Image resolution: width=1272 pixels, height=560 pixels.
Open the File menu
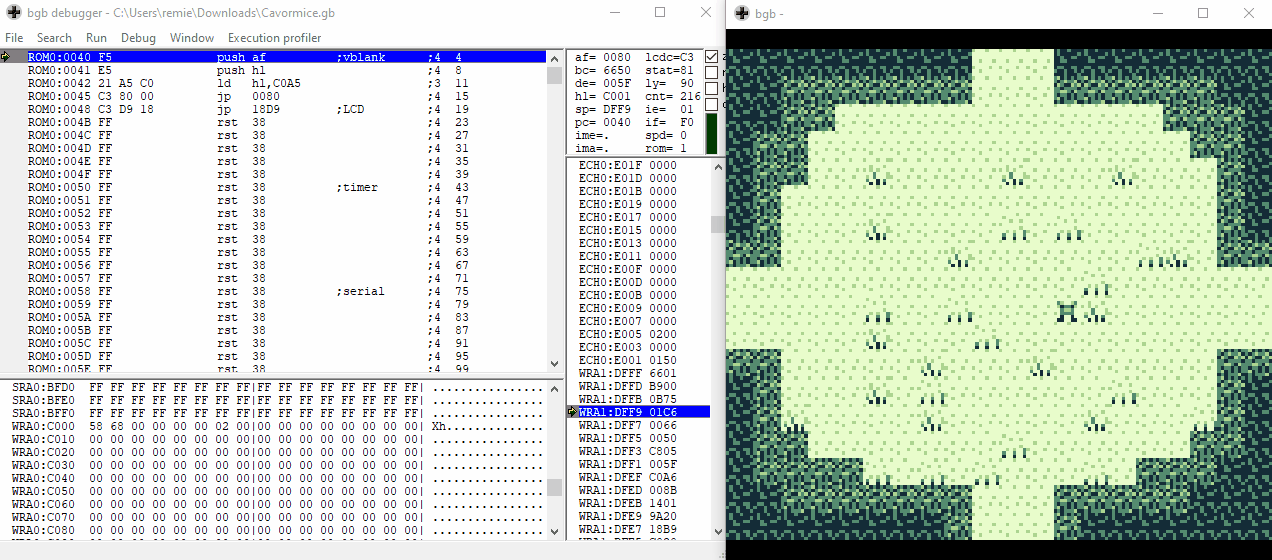pos(14,38)
